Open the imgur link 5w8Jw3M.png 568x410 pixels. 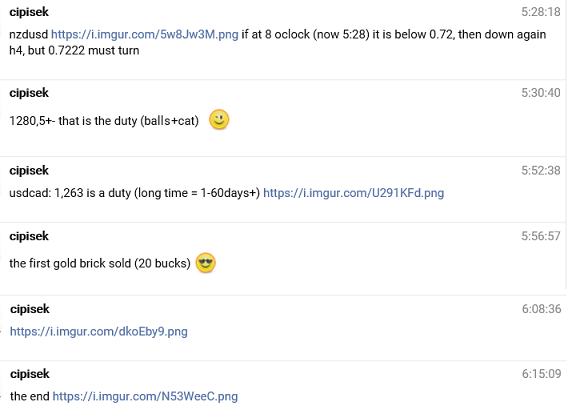(145, 34)
